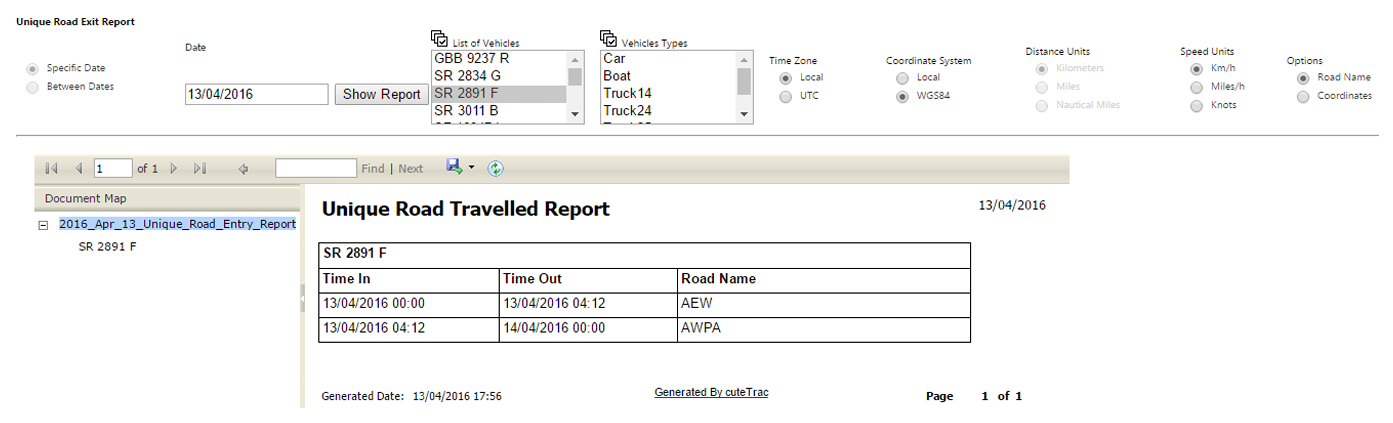
Task: Select Truck14 in Vehicles Types list
Action: [627, 93]
